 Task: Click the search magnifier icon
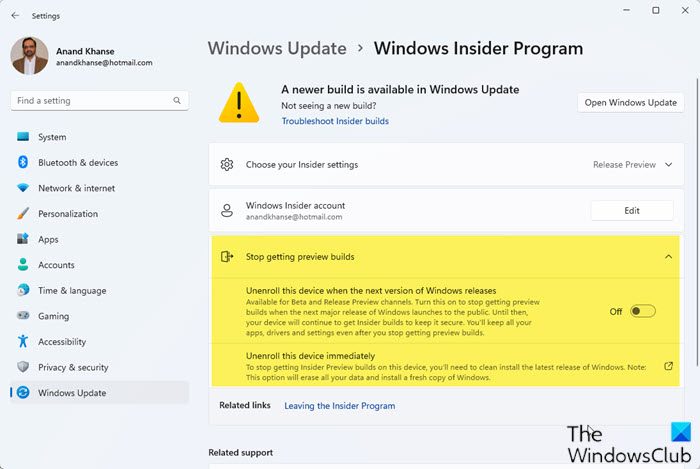pos(177,101)
